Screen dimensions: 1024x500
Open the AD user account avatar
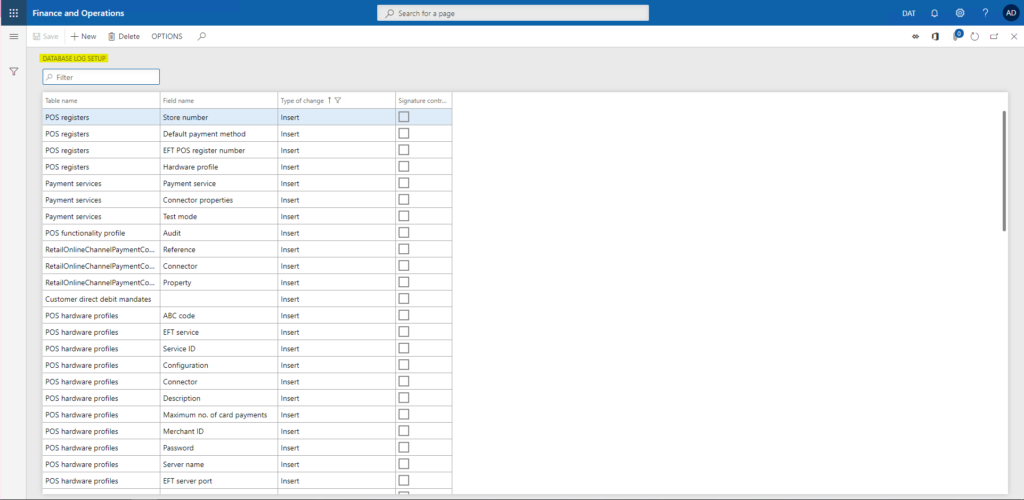pos(1011,13)
